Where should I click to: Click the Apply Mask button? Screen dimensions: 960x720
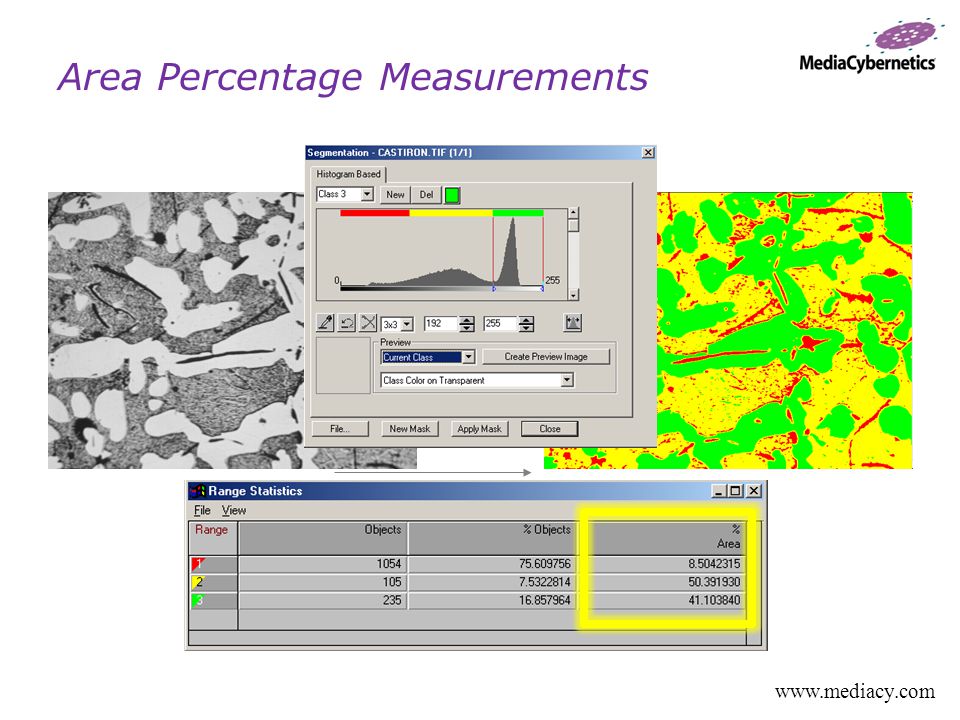point(479,429)
